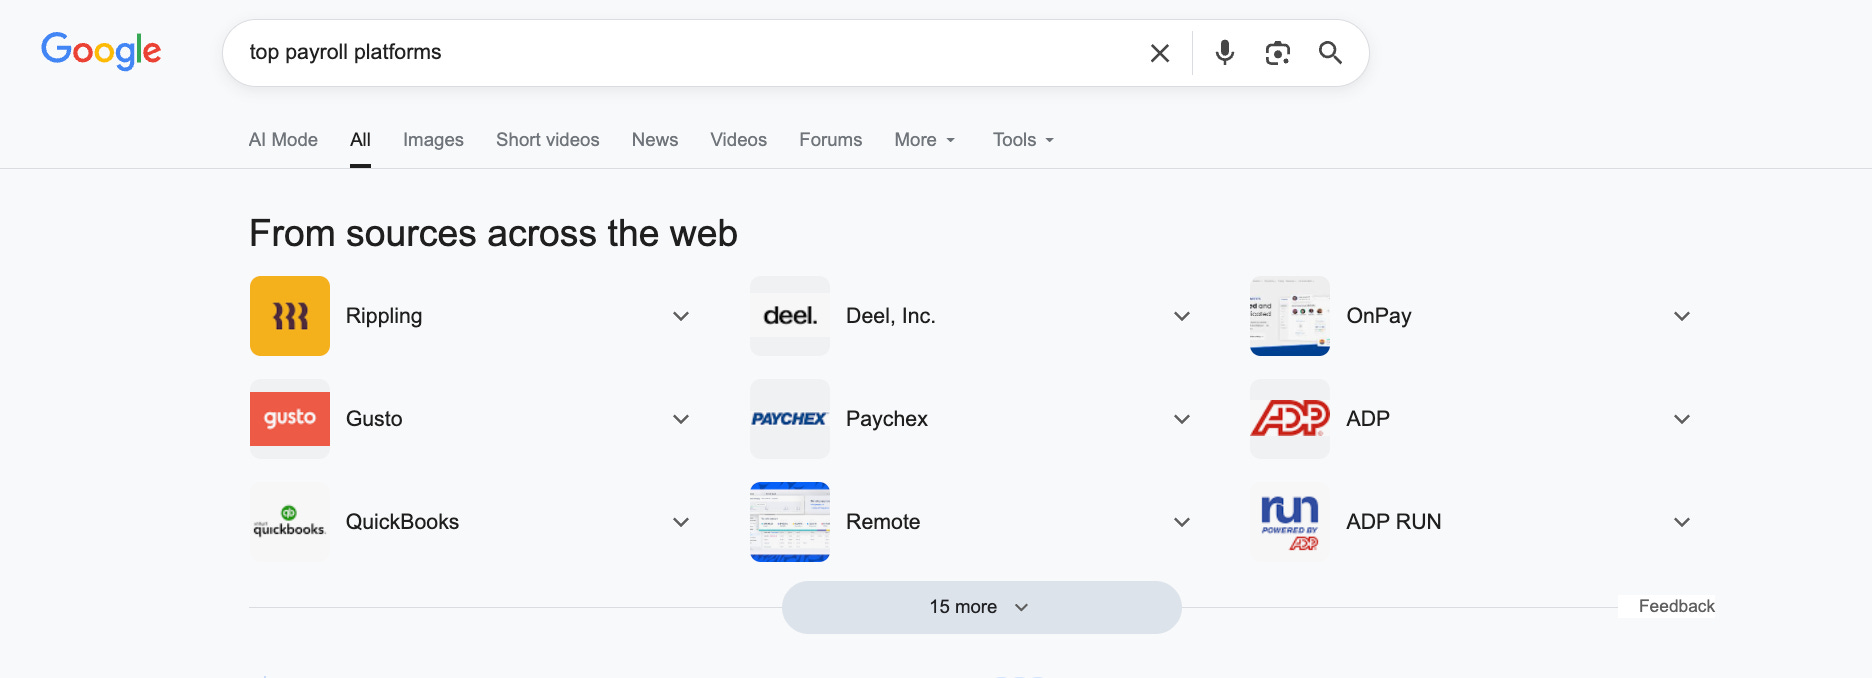Switch to AI Mode tab

283,140
